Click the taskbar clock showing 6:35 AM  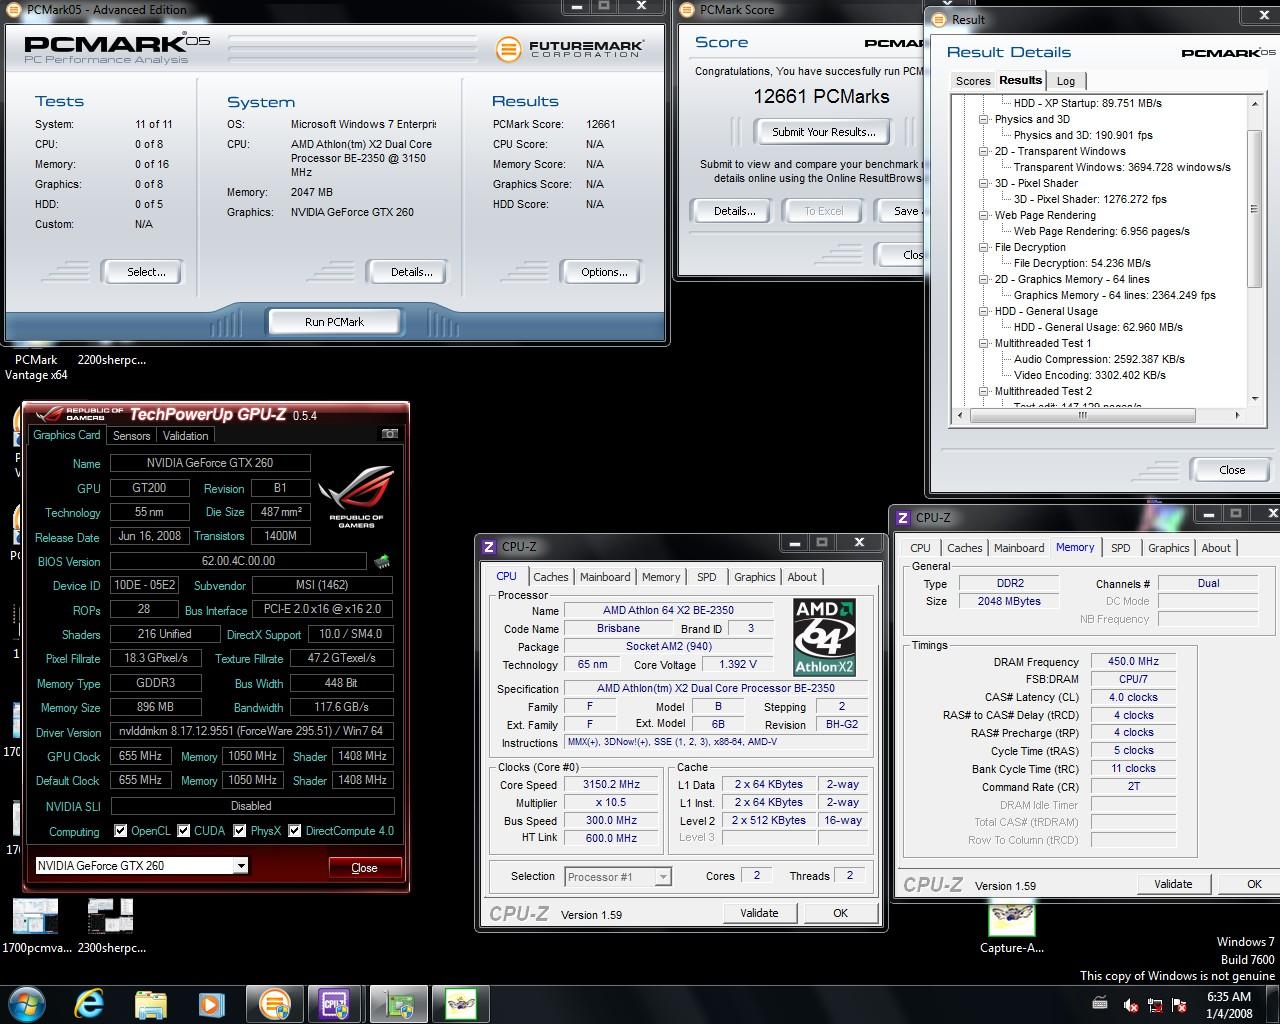point(1229,1005)
